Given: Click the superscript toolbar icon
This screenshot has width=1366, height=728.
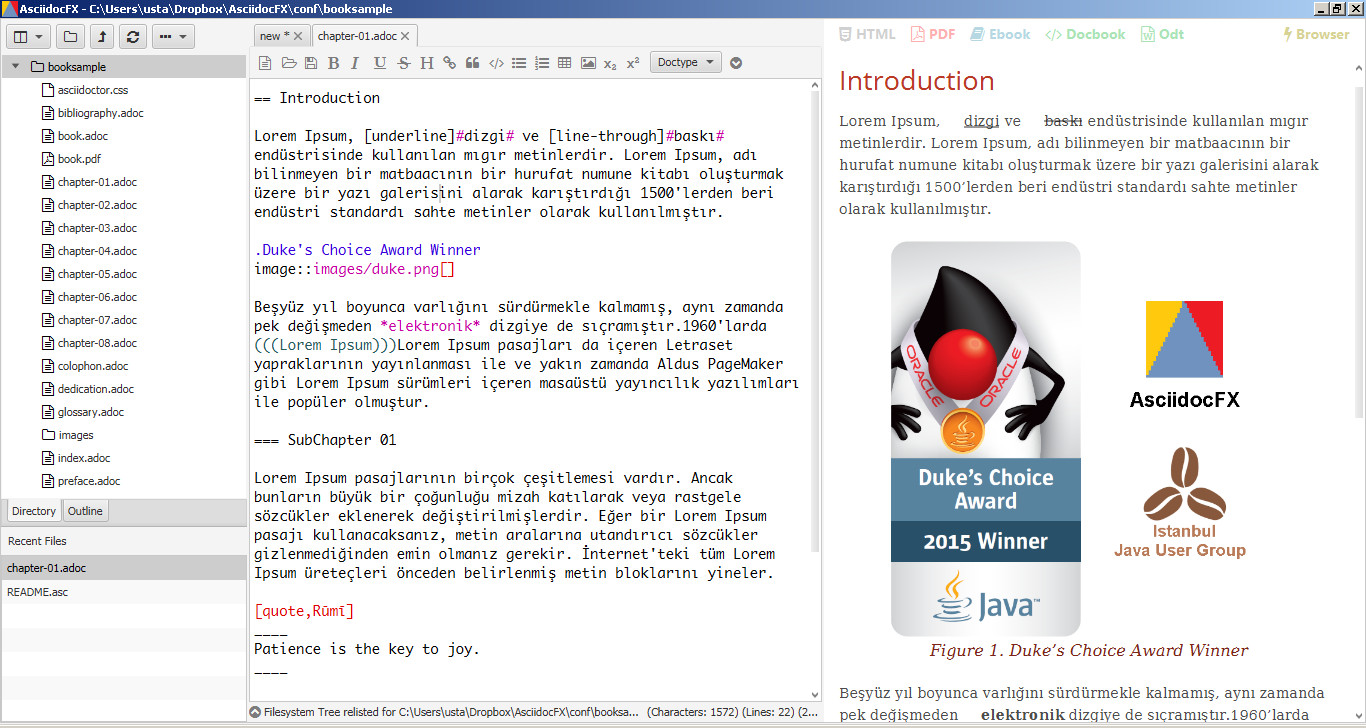Looking at the screenshot, I should [633, 63].
